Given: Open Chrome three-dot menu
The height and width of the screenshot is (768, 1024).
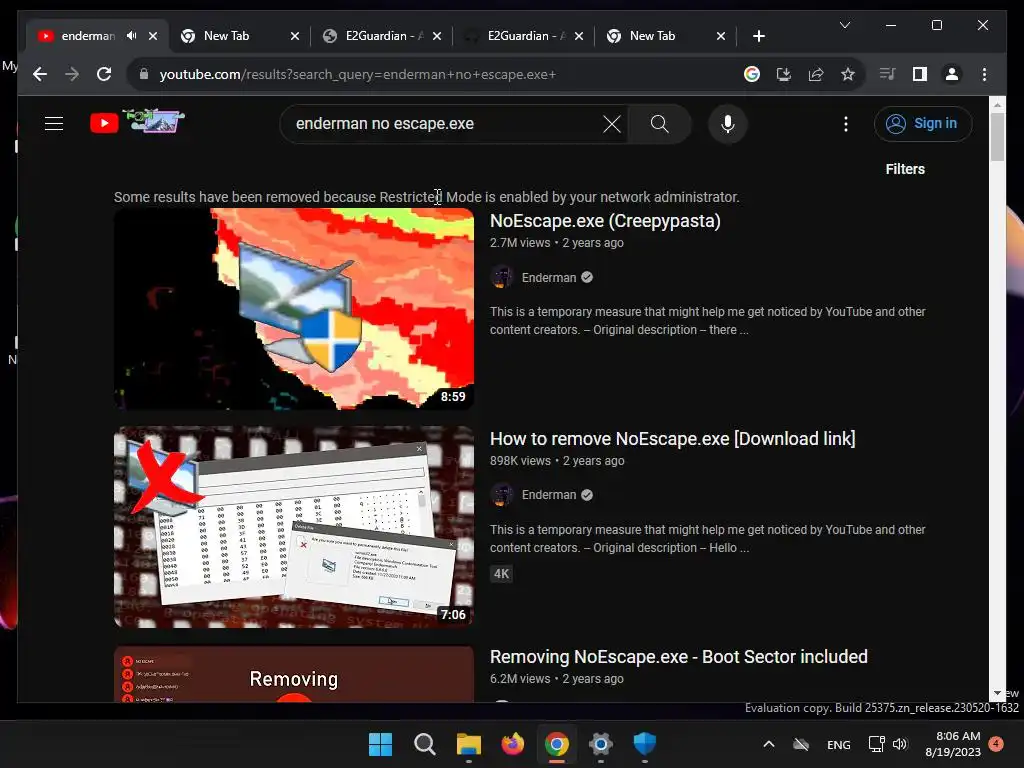Looking at the screenshot, I should coord(984,74).
